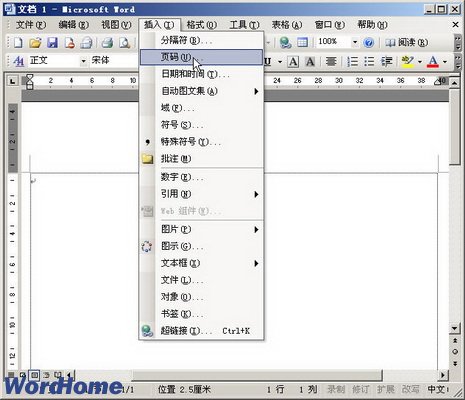Close the document with menu-bar X

[455, 25]
